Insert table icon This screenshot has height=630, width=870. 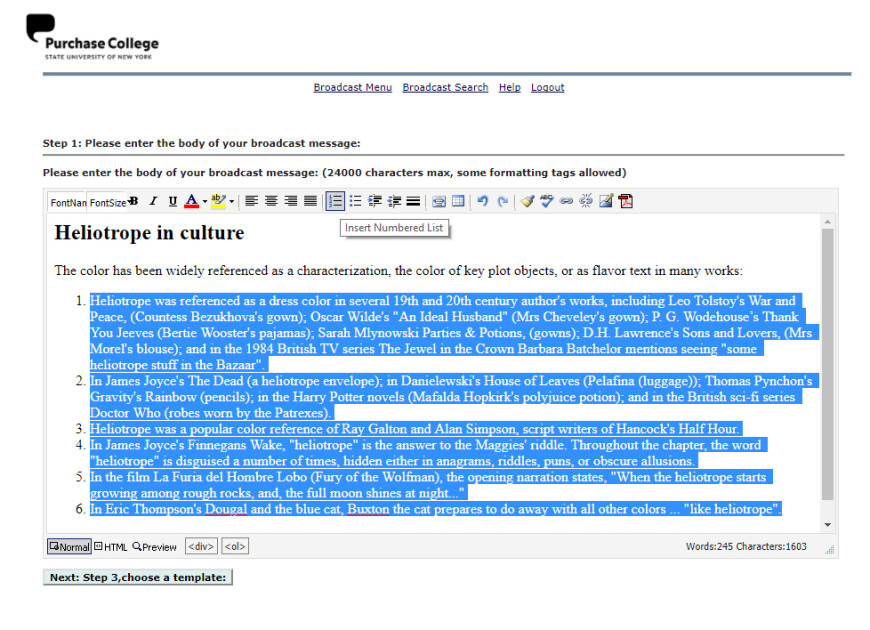pyautogui.click(x=458, y=201)
